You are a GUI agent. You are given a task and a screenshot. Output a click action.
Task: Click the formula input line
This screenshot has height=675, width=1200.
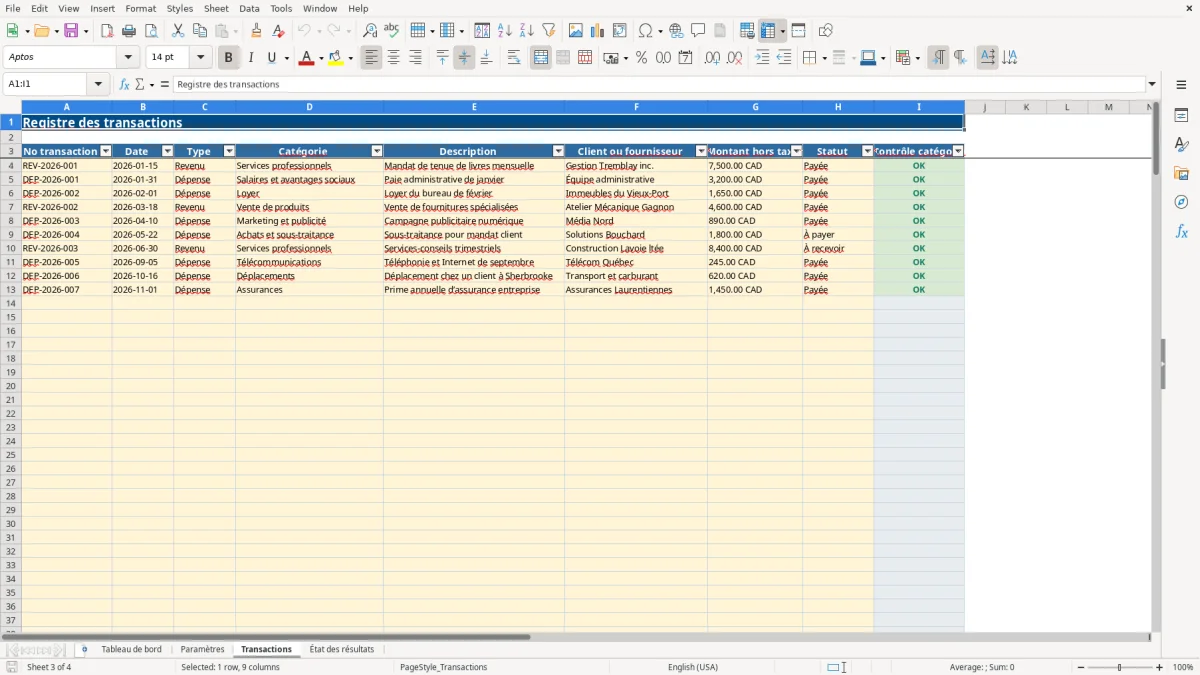pos(658,85)
